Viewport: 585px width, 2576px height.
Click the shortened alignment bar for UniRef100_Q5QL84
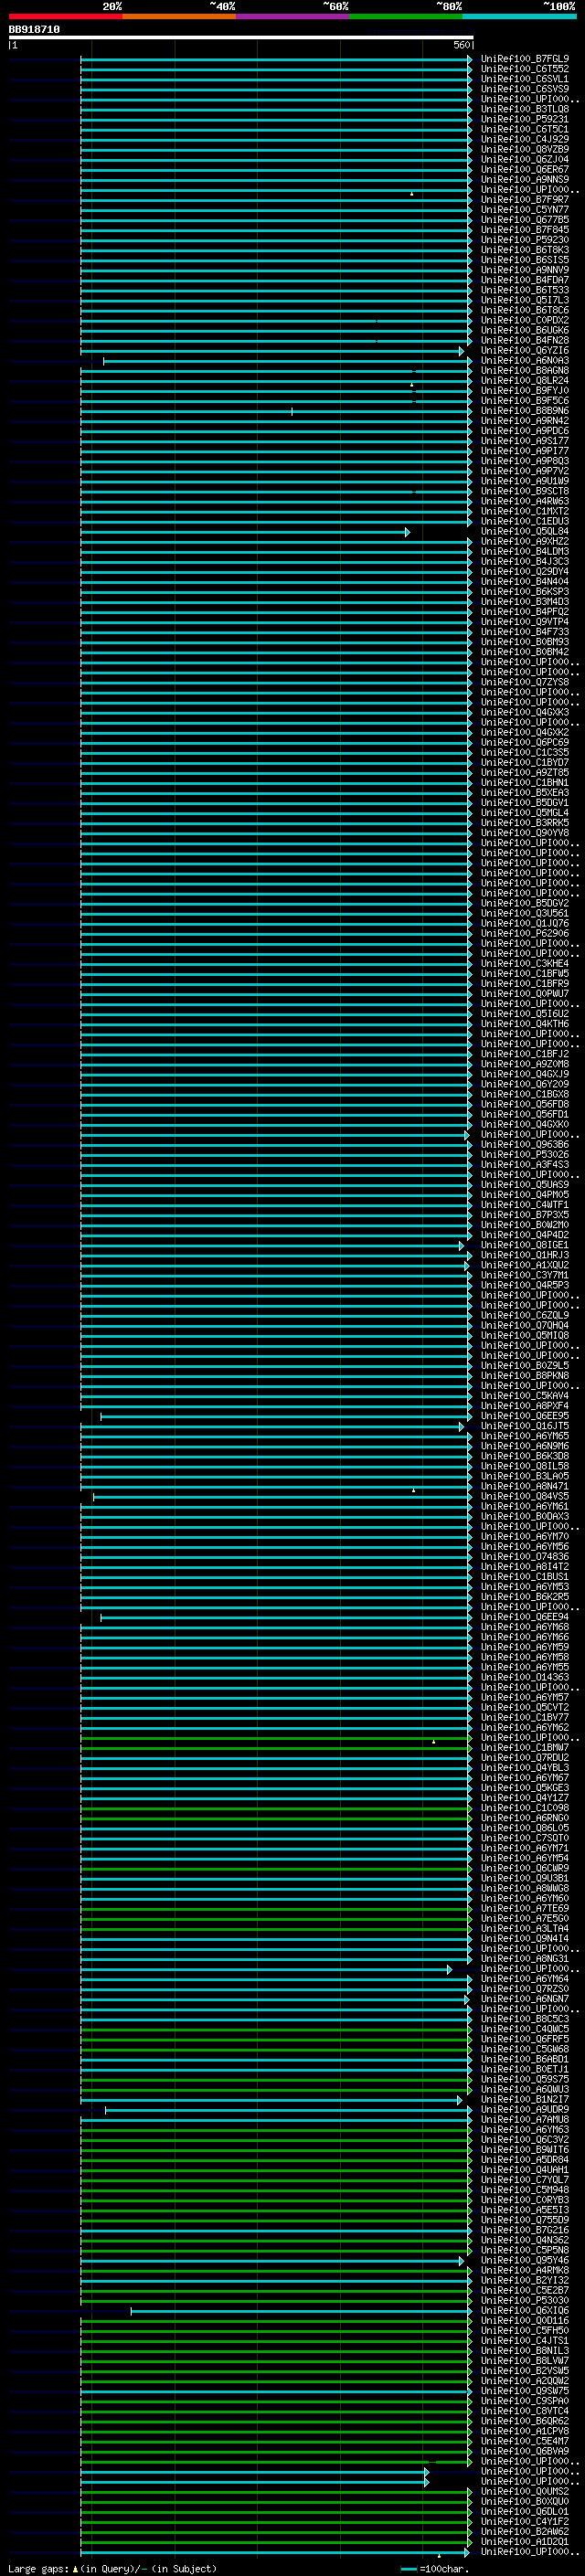[245, 532]
